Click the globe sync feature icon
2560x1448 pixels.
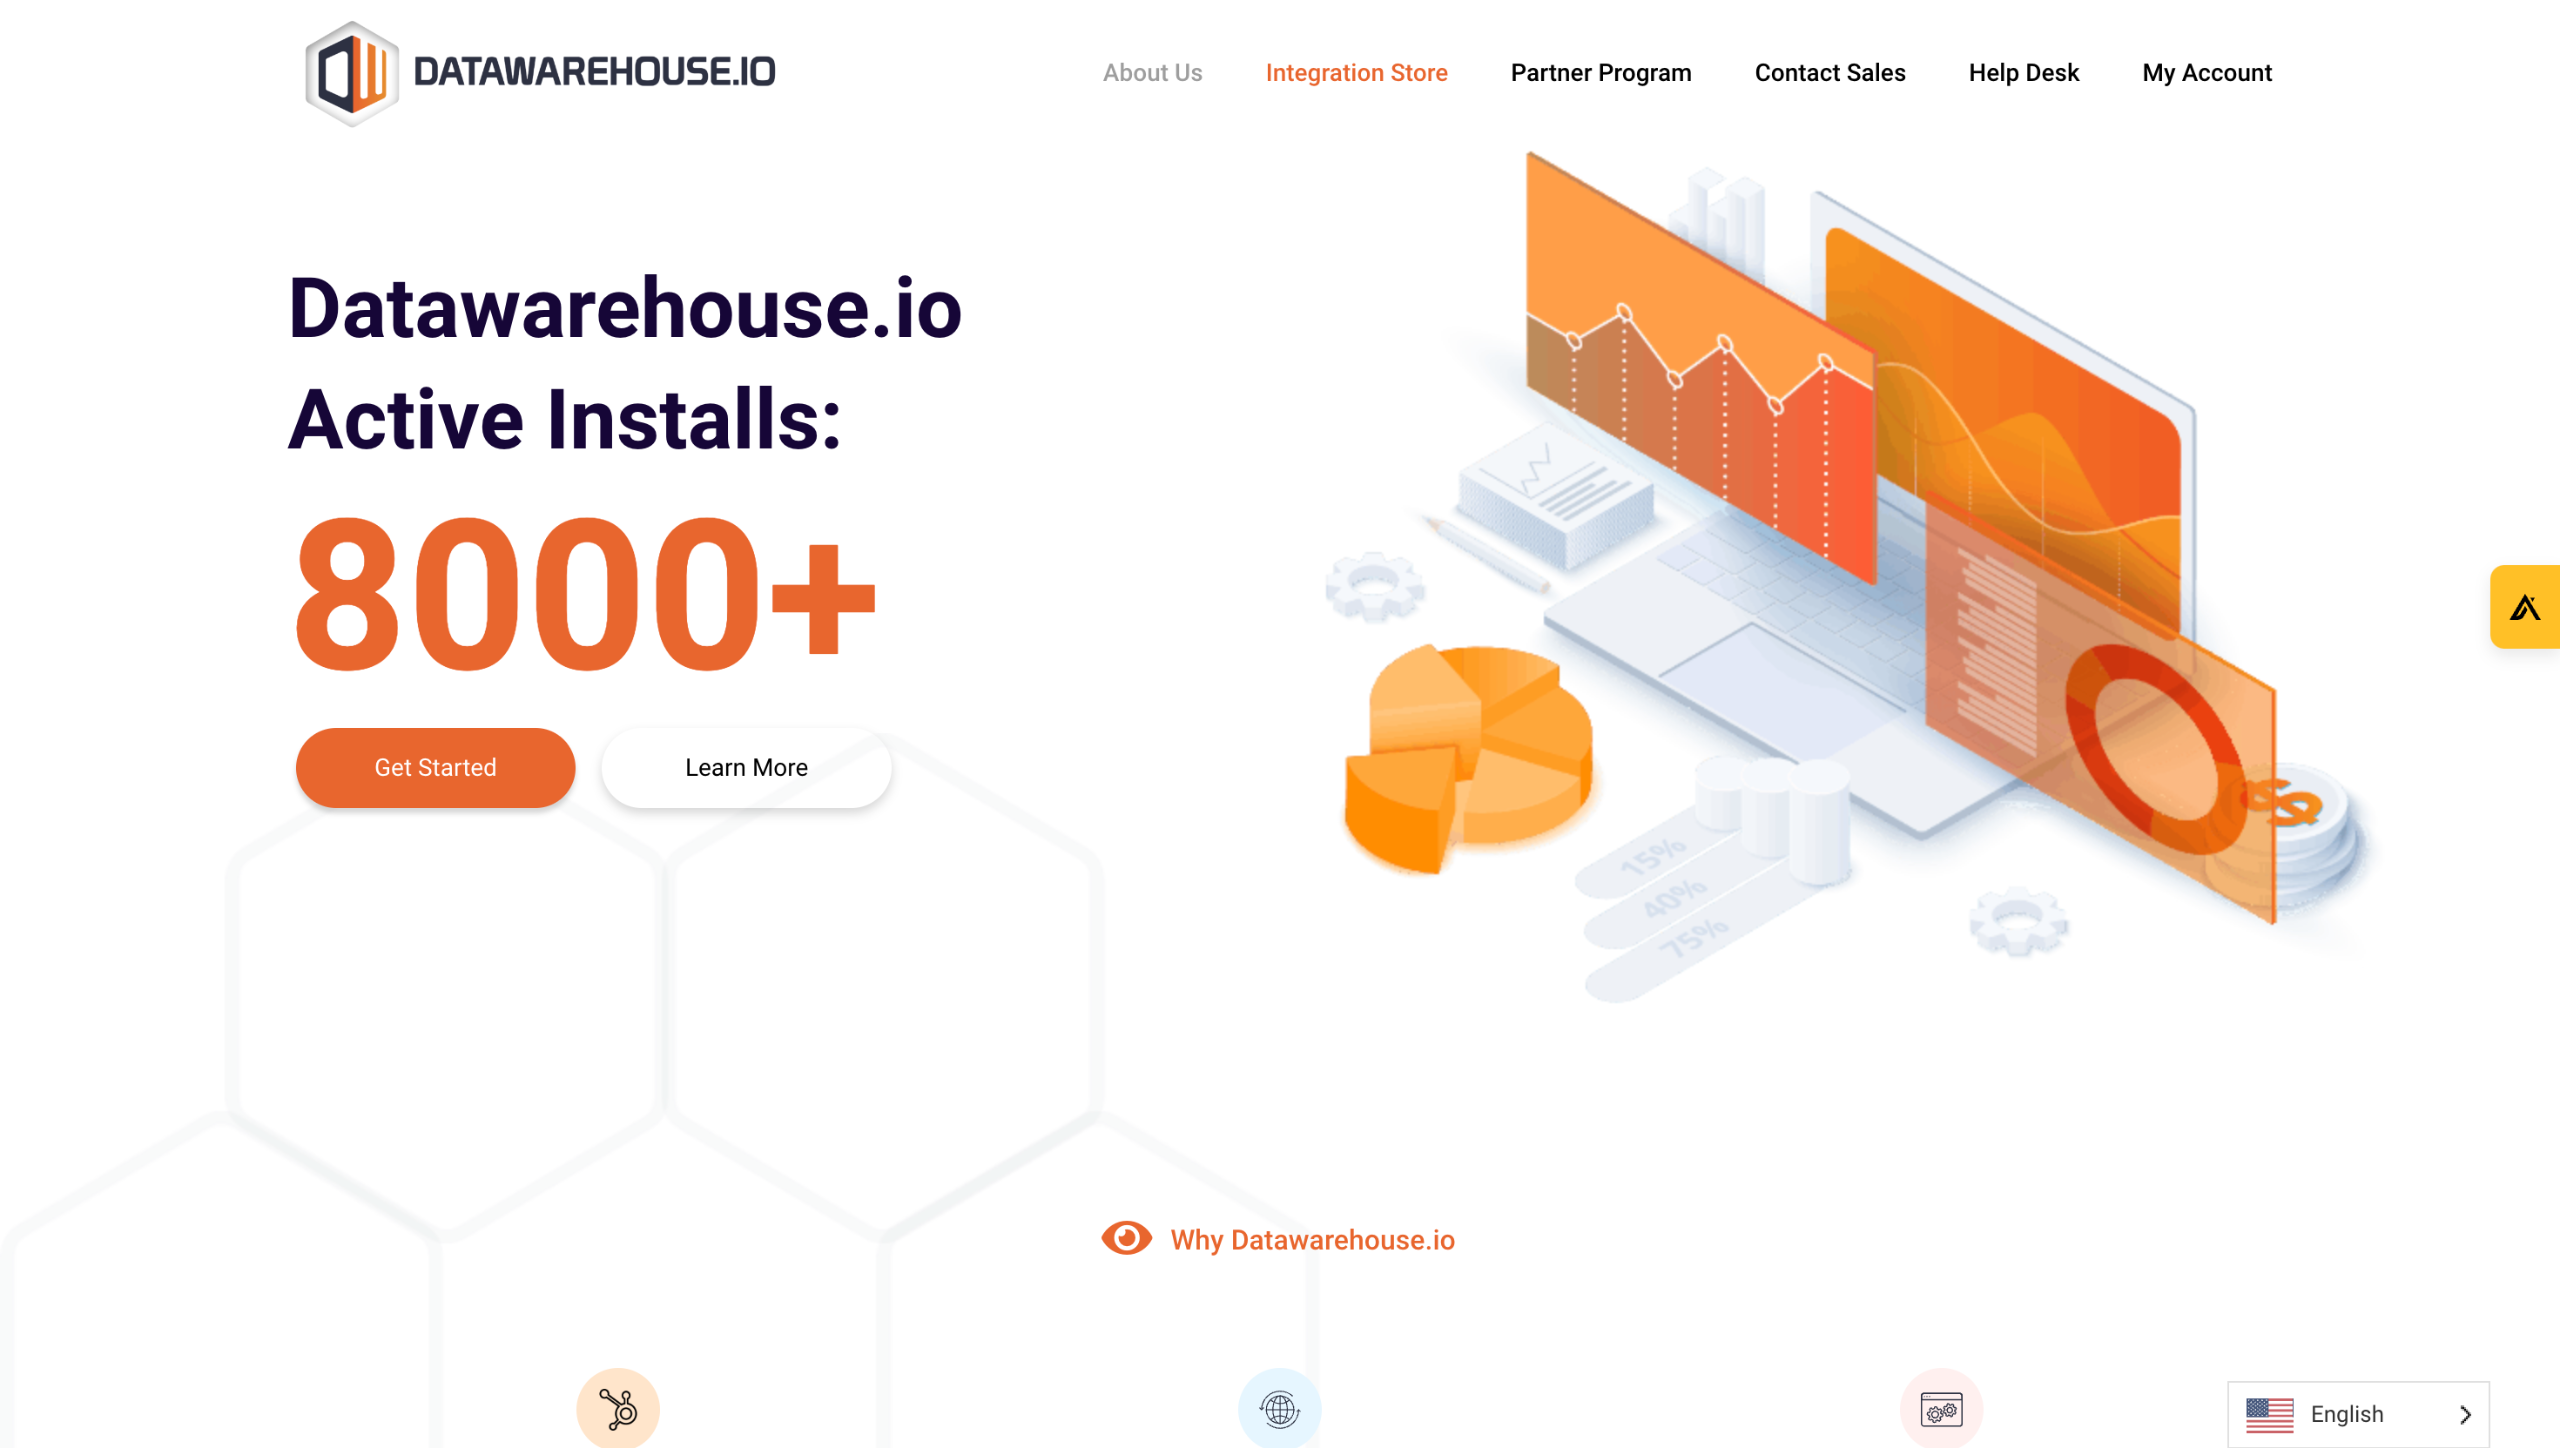(x=1279, y=1408)
